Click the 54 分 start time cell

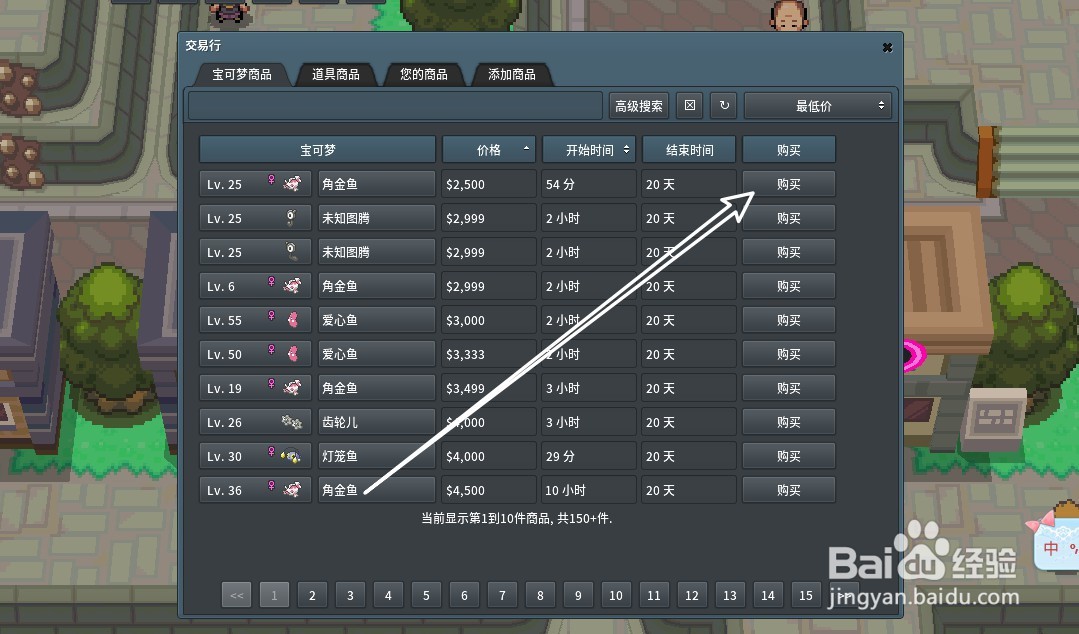pos(589,184)
